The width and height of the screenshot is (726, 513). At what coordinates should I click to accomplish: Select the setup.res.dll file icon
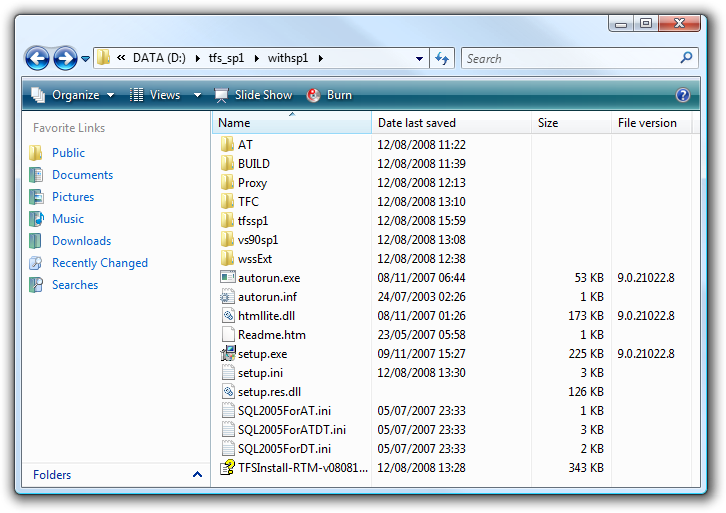point(228,391)
